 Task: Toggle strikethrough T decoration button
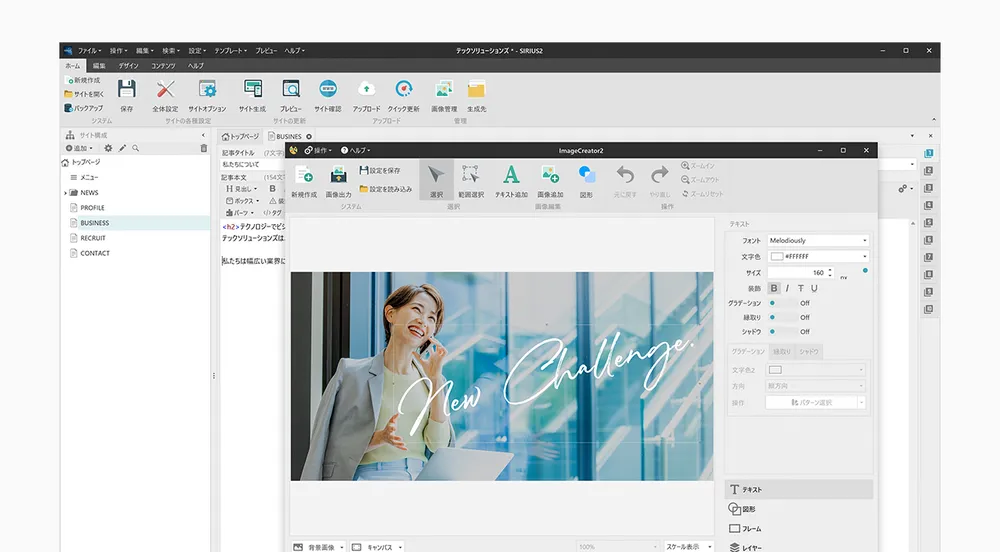(x=800, y=288)
